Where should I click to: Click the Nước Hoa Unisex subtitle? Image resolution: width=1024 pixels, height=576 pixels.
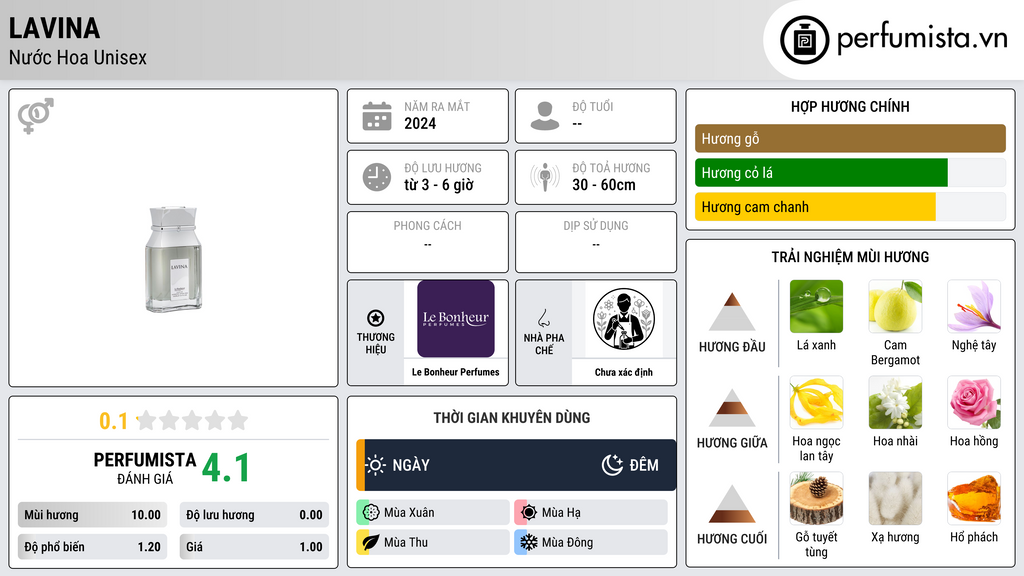tap(78, 57)
